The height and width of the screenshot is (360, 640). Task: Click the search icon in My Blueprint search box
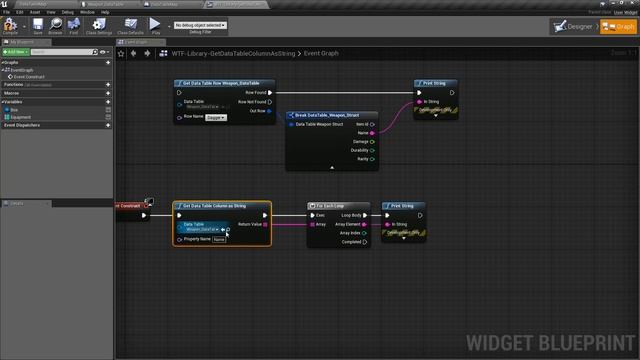(95, 52)
